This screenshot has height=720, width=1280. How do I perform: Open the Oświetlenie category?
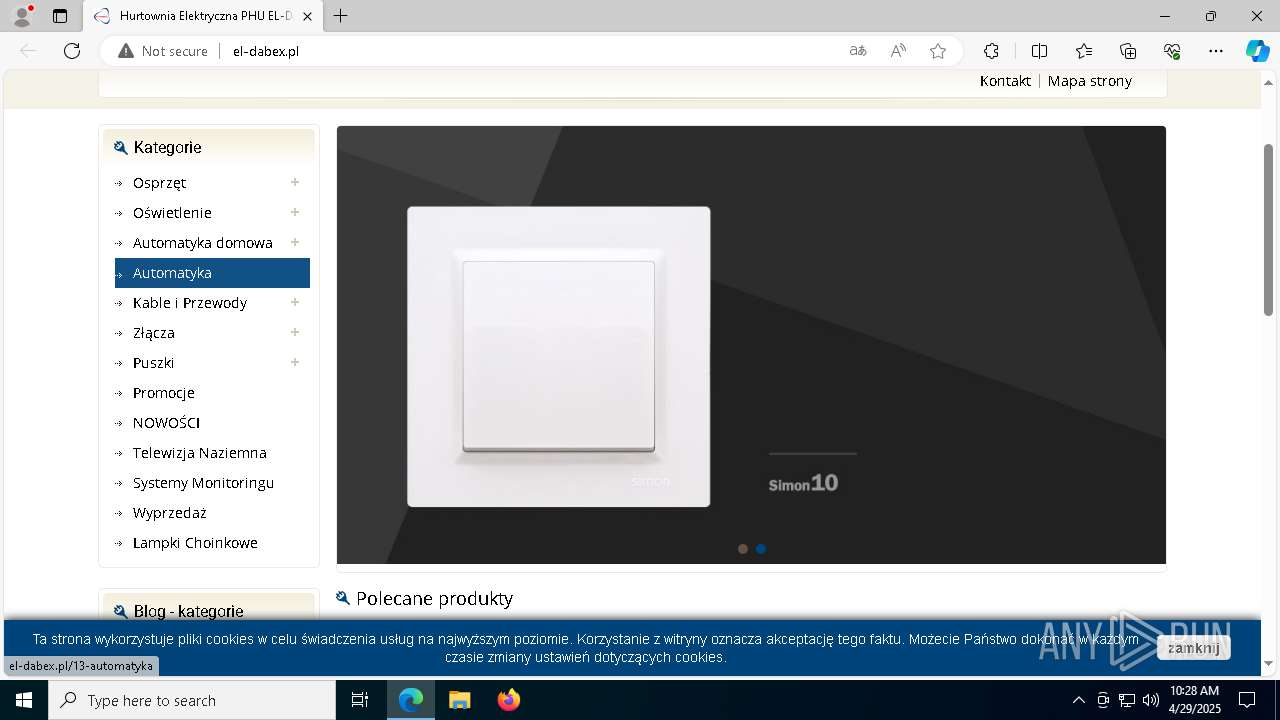(x=172, y=213)
